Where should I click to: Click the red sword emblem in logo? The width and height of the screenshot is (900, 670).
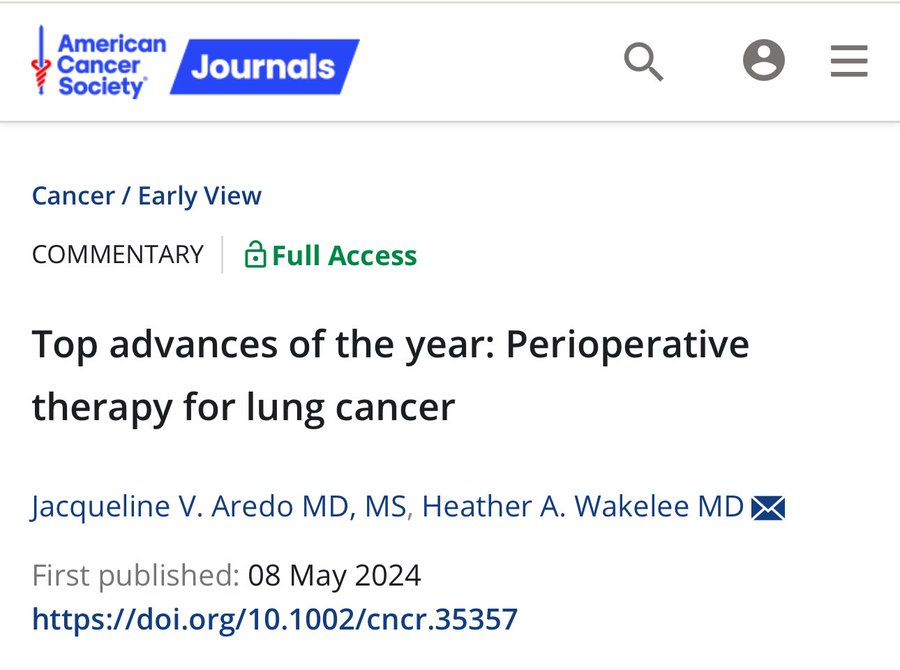pos(41,60)
